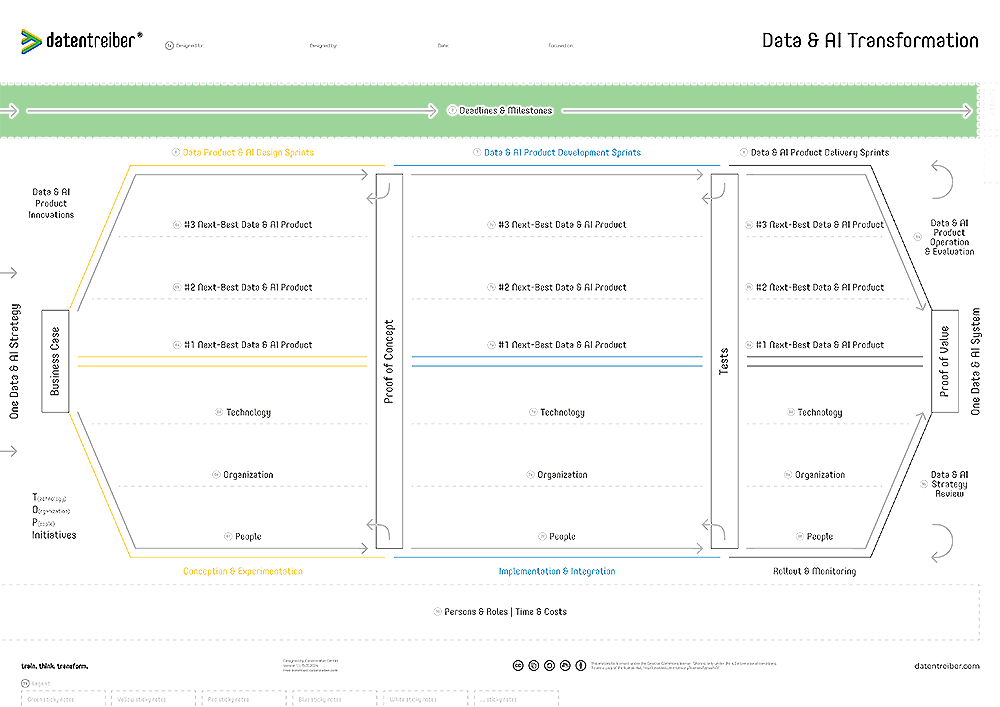This screenshot has height=707, width=1000.
Task: Click People in the development column
Action: (562, 537)
